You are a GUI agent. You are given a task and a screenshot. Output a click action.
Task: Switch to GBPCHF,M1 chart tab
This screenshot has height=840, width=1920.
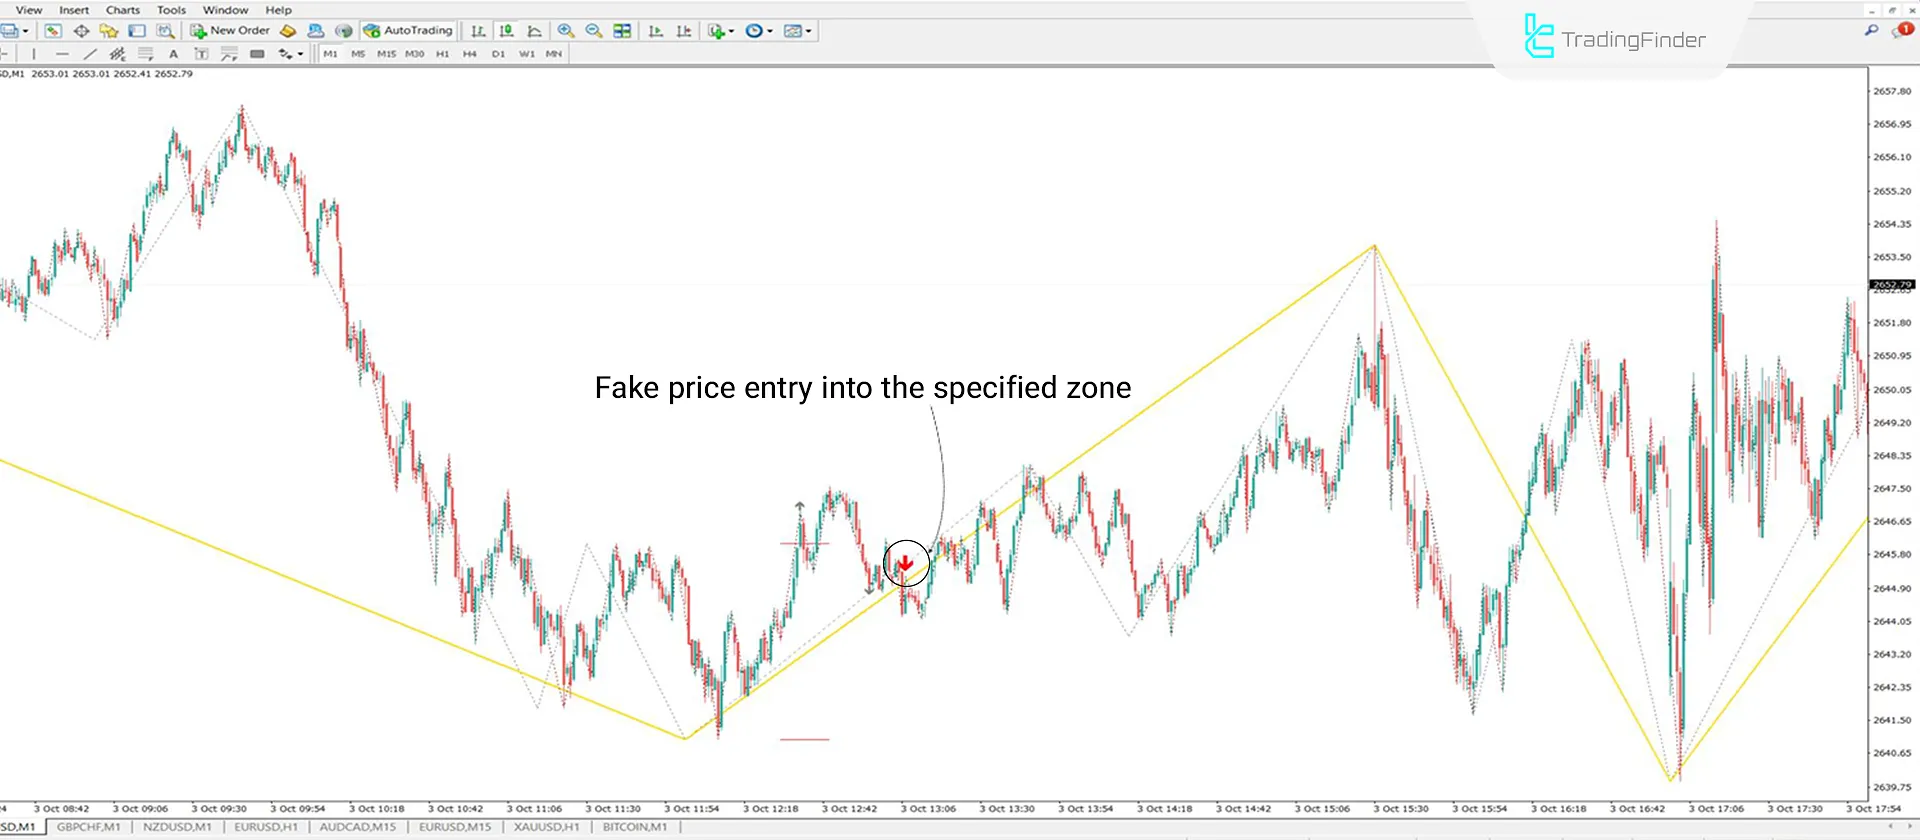click(x=88, y=827)
